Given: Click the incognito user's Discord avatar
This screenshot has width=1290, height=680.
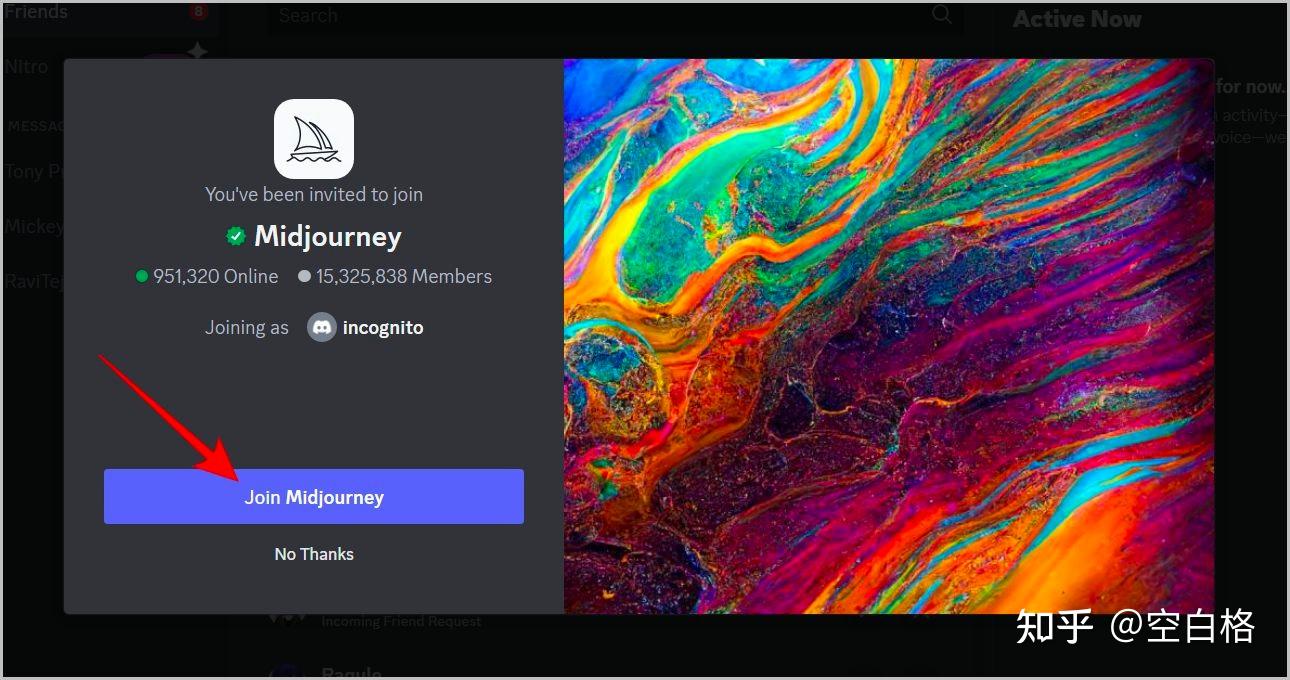Looking at the screenshot, I should (x=320, y=327).
